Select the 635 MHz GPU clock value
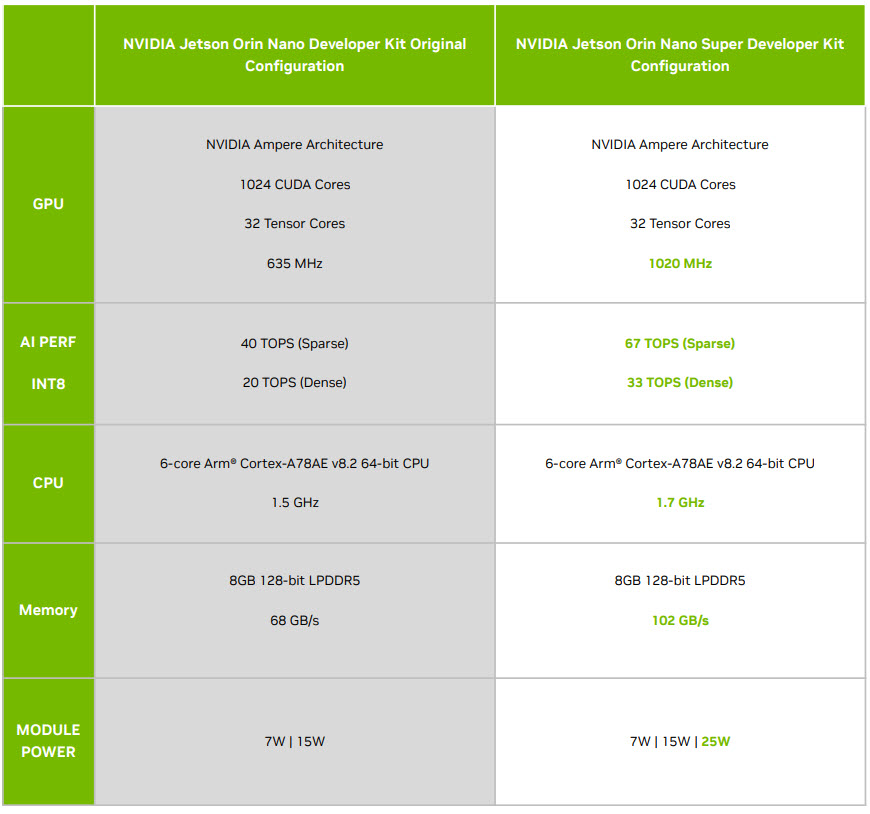 click(295, 263)
